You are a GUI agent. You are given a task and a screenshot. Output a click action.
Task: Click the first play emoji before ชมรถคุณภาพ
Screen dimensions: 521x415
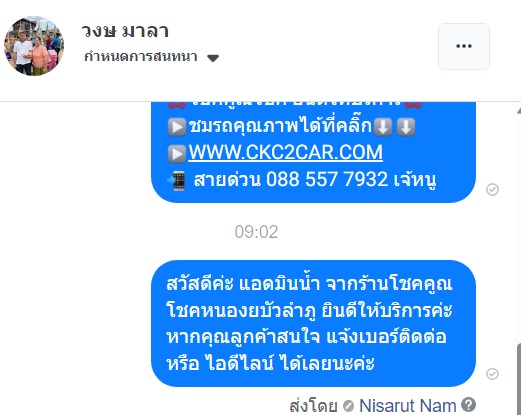click(177, 127)
